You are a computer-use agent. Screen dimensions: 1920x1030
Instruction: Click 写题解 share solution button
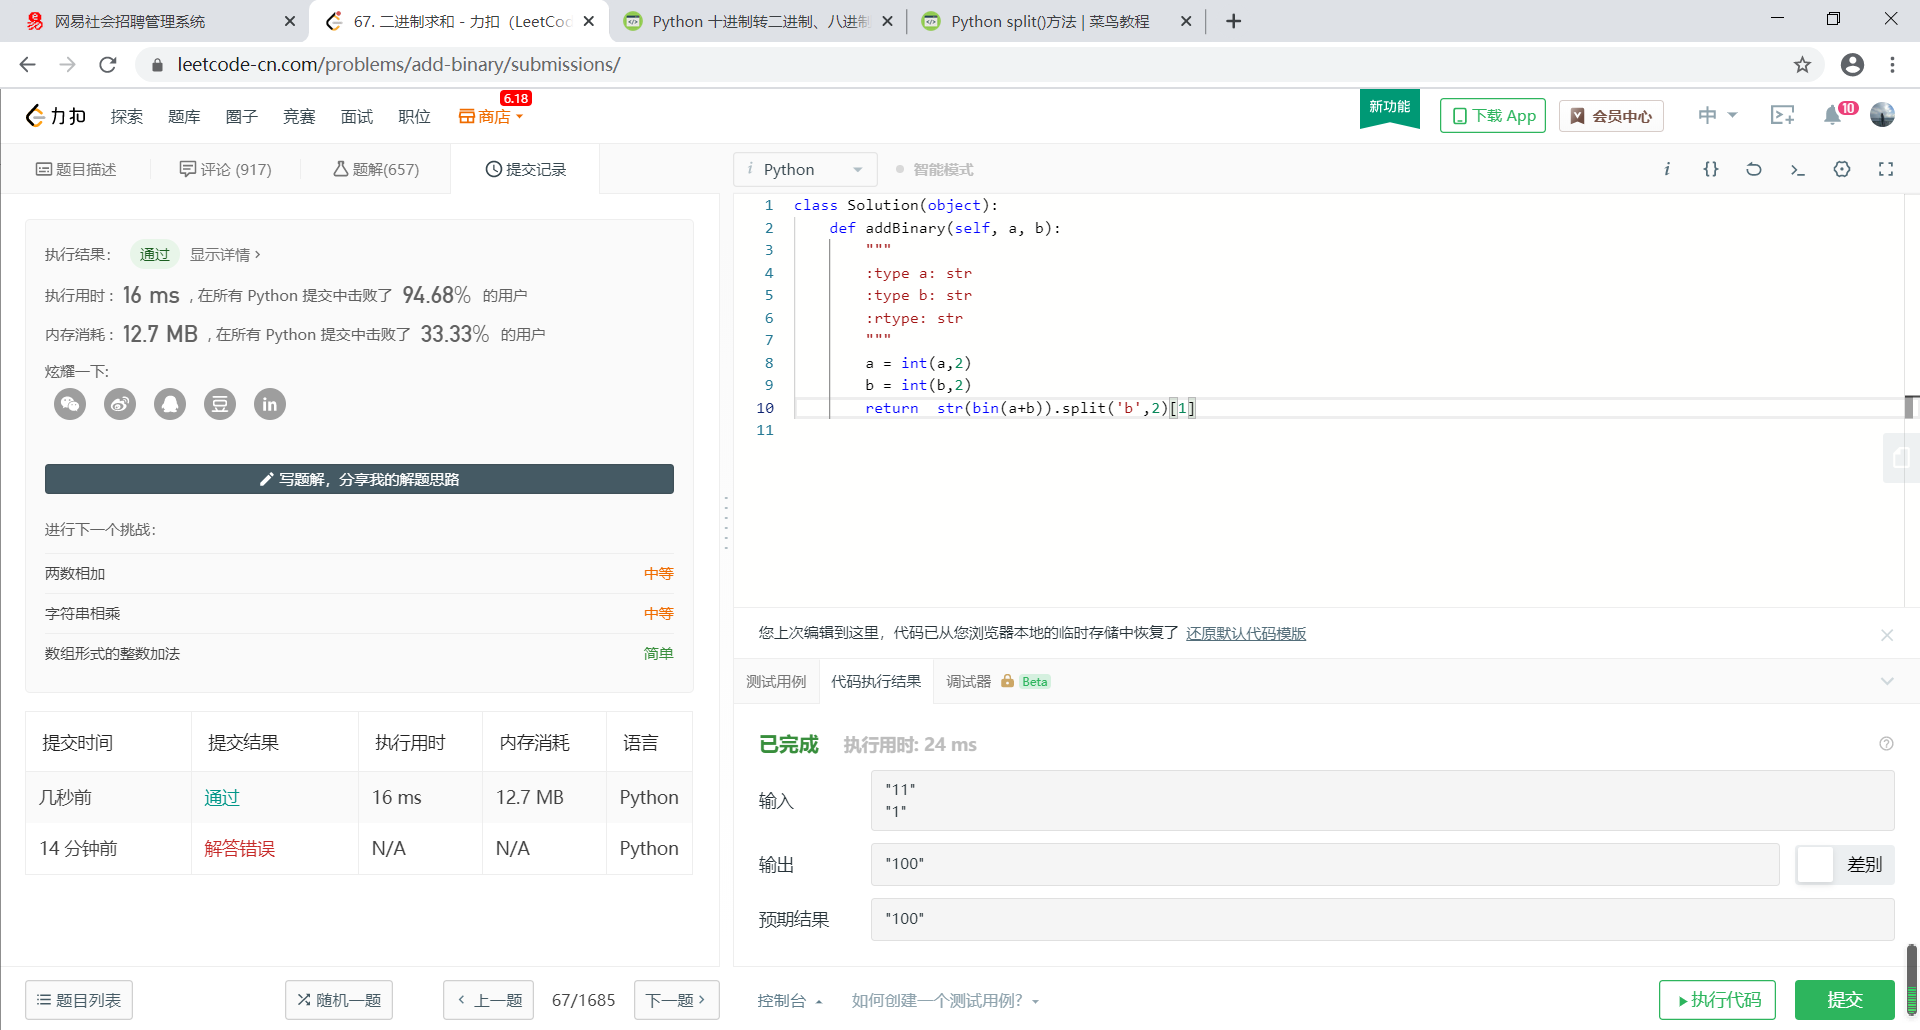point(359,479)
